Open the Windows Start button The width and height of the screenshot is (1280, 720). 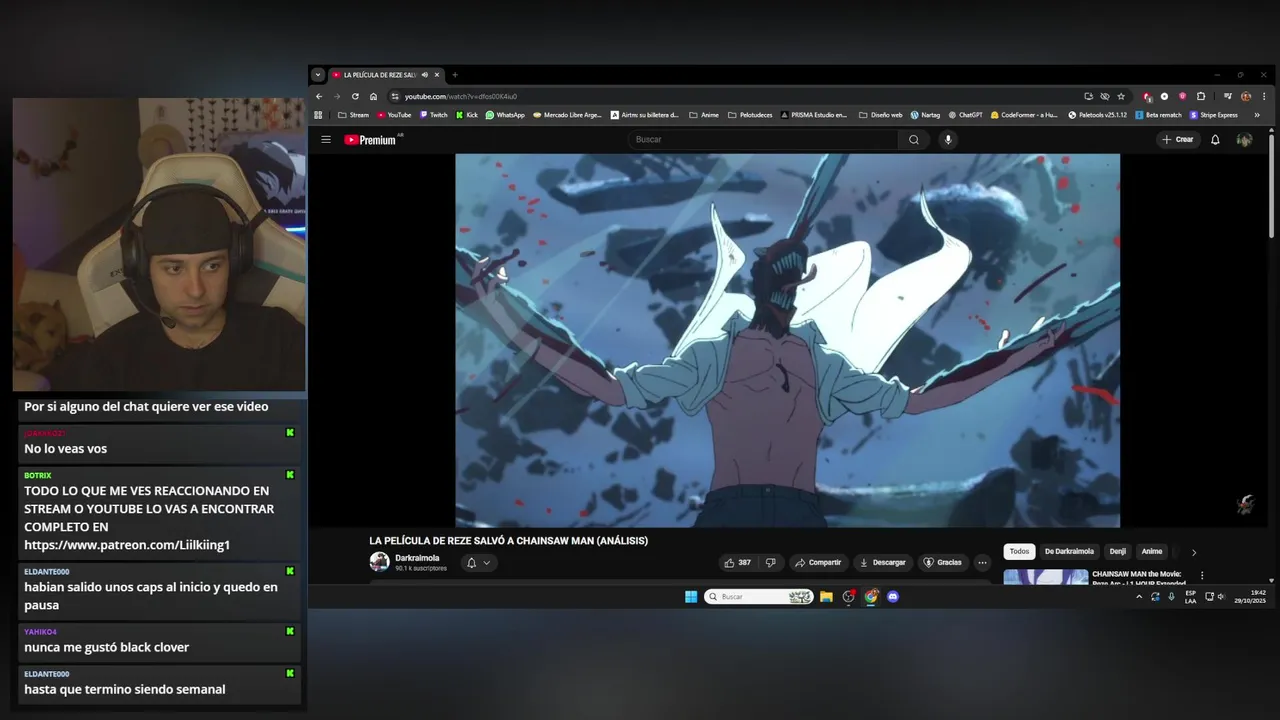coord(691,597)
